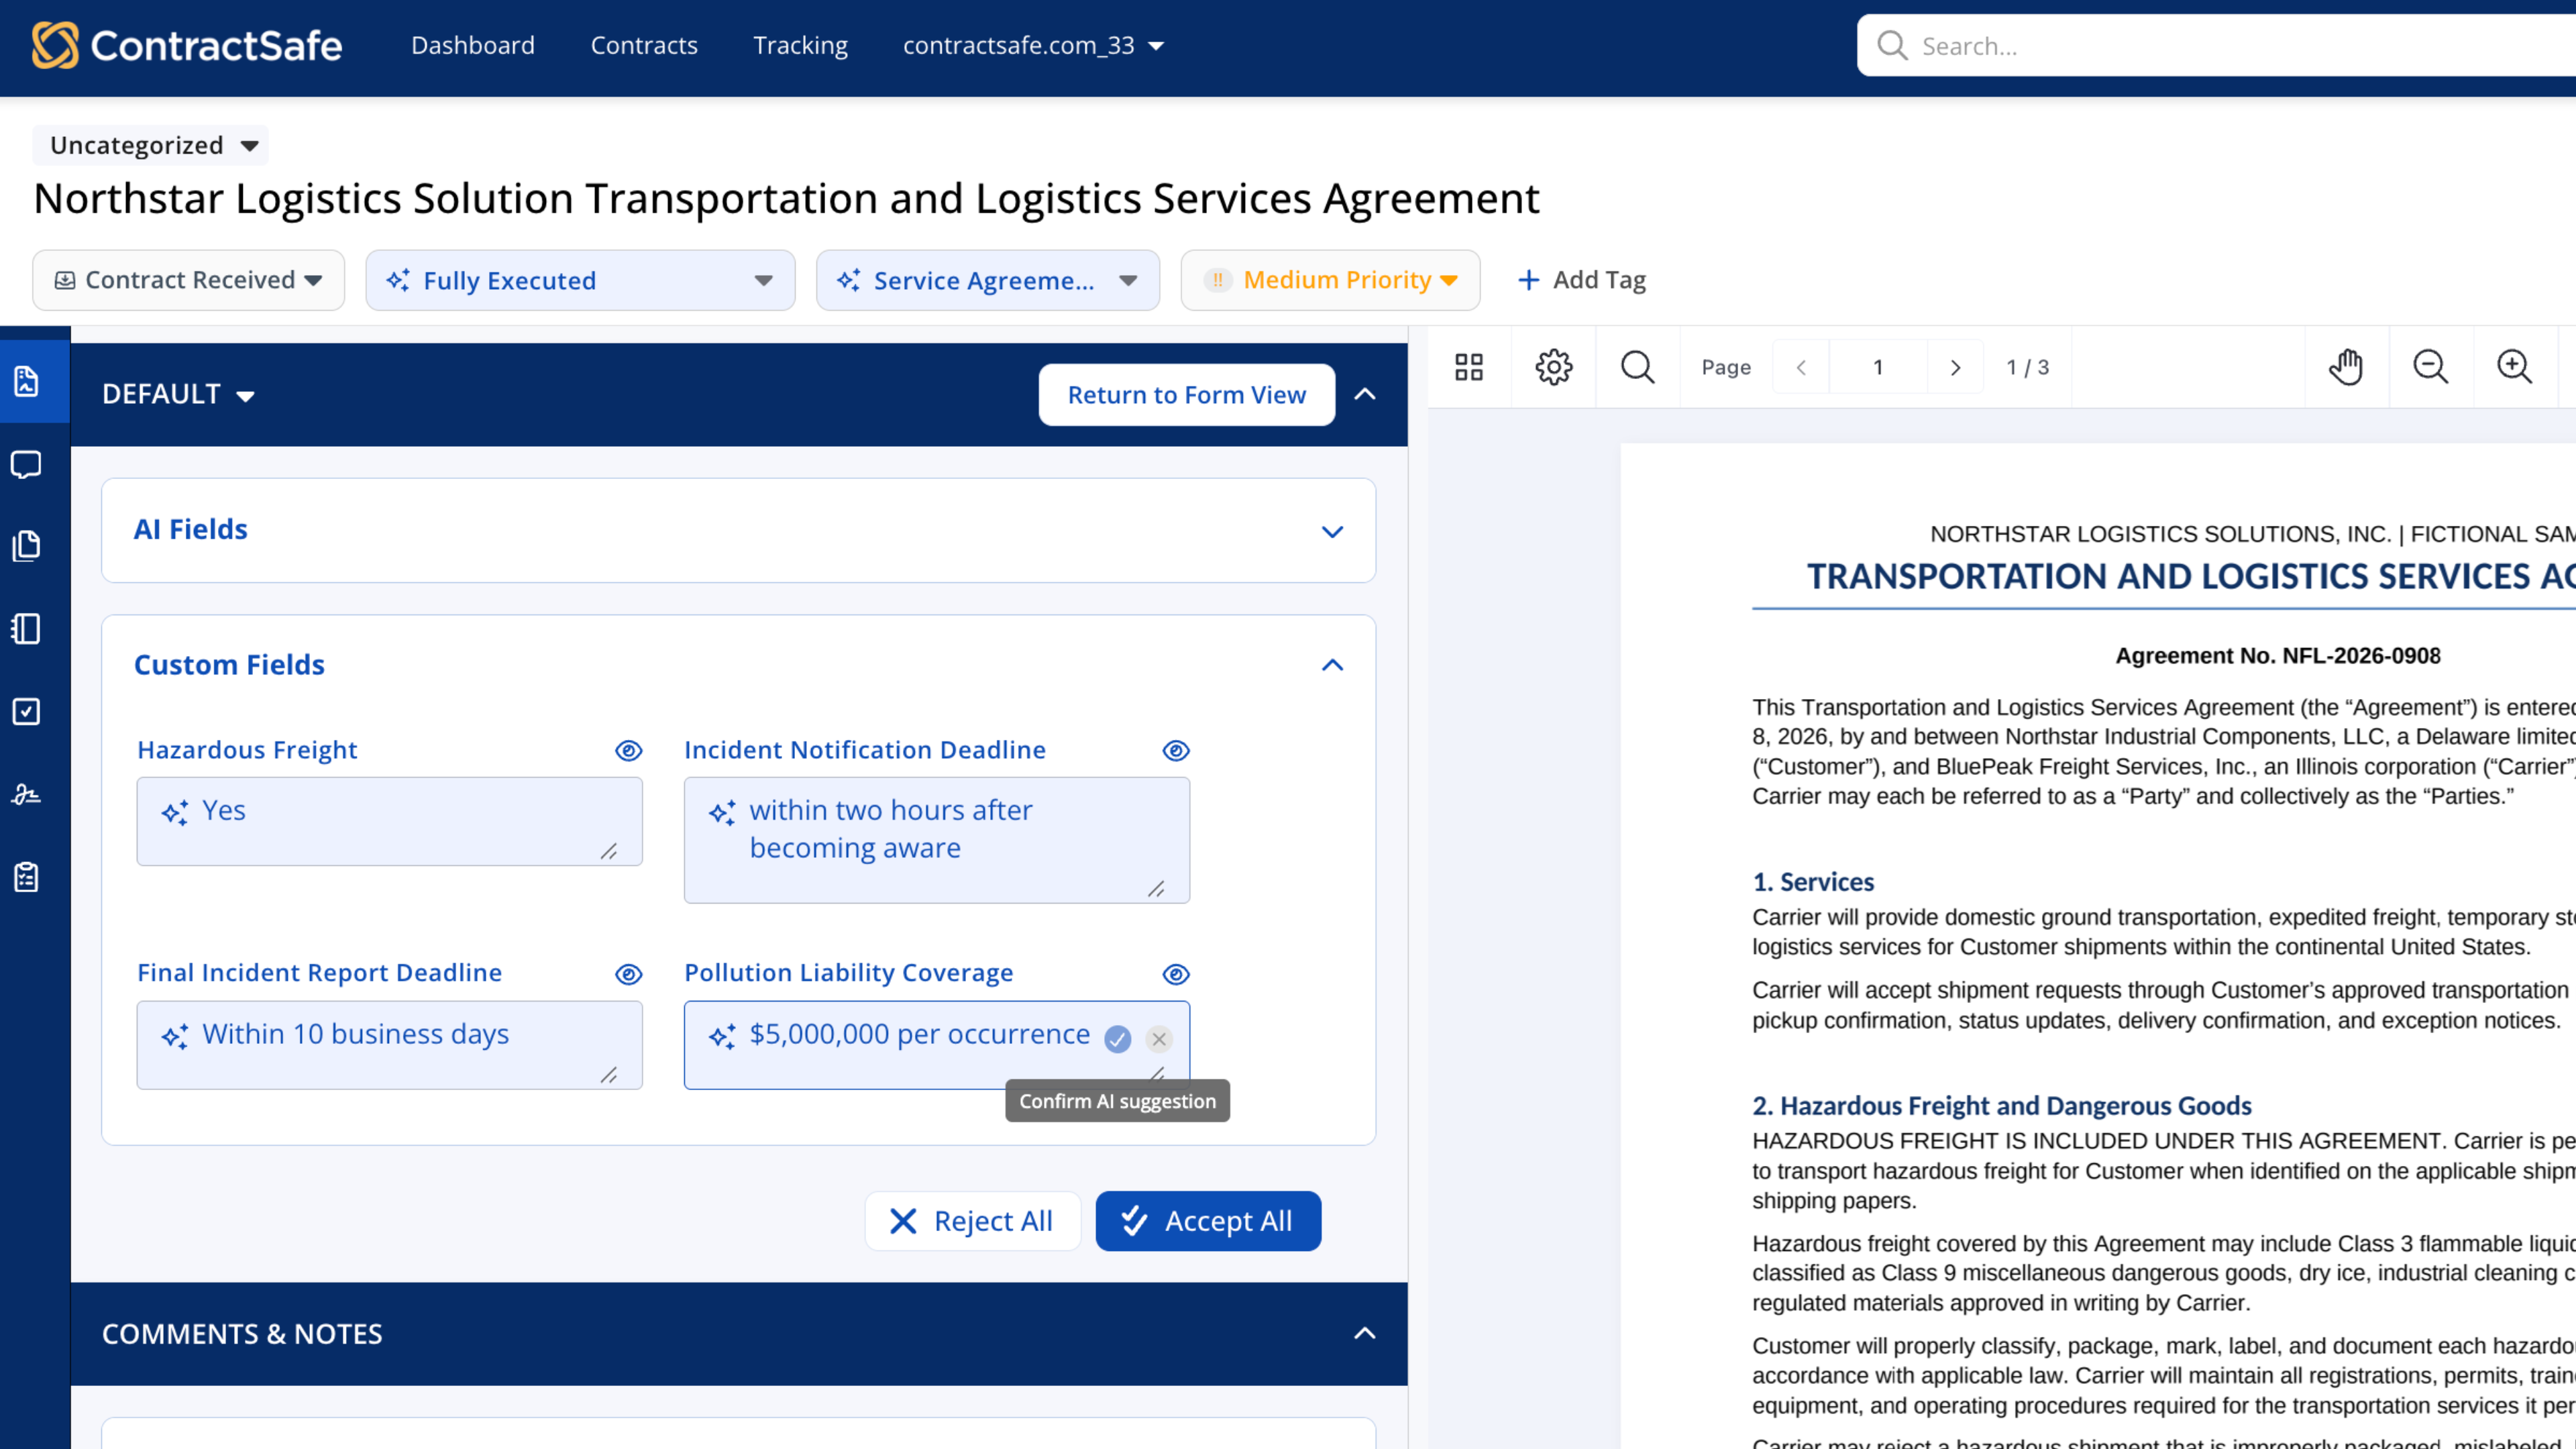Click the Reject All button
The height and width of the screenshot is (1449, 2576).
[x=972, y=1220]
